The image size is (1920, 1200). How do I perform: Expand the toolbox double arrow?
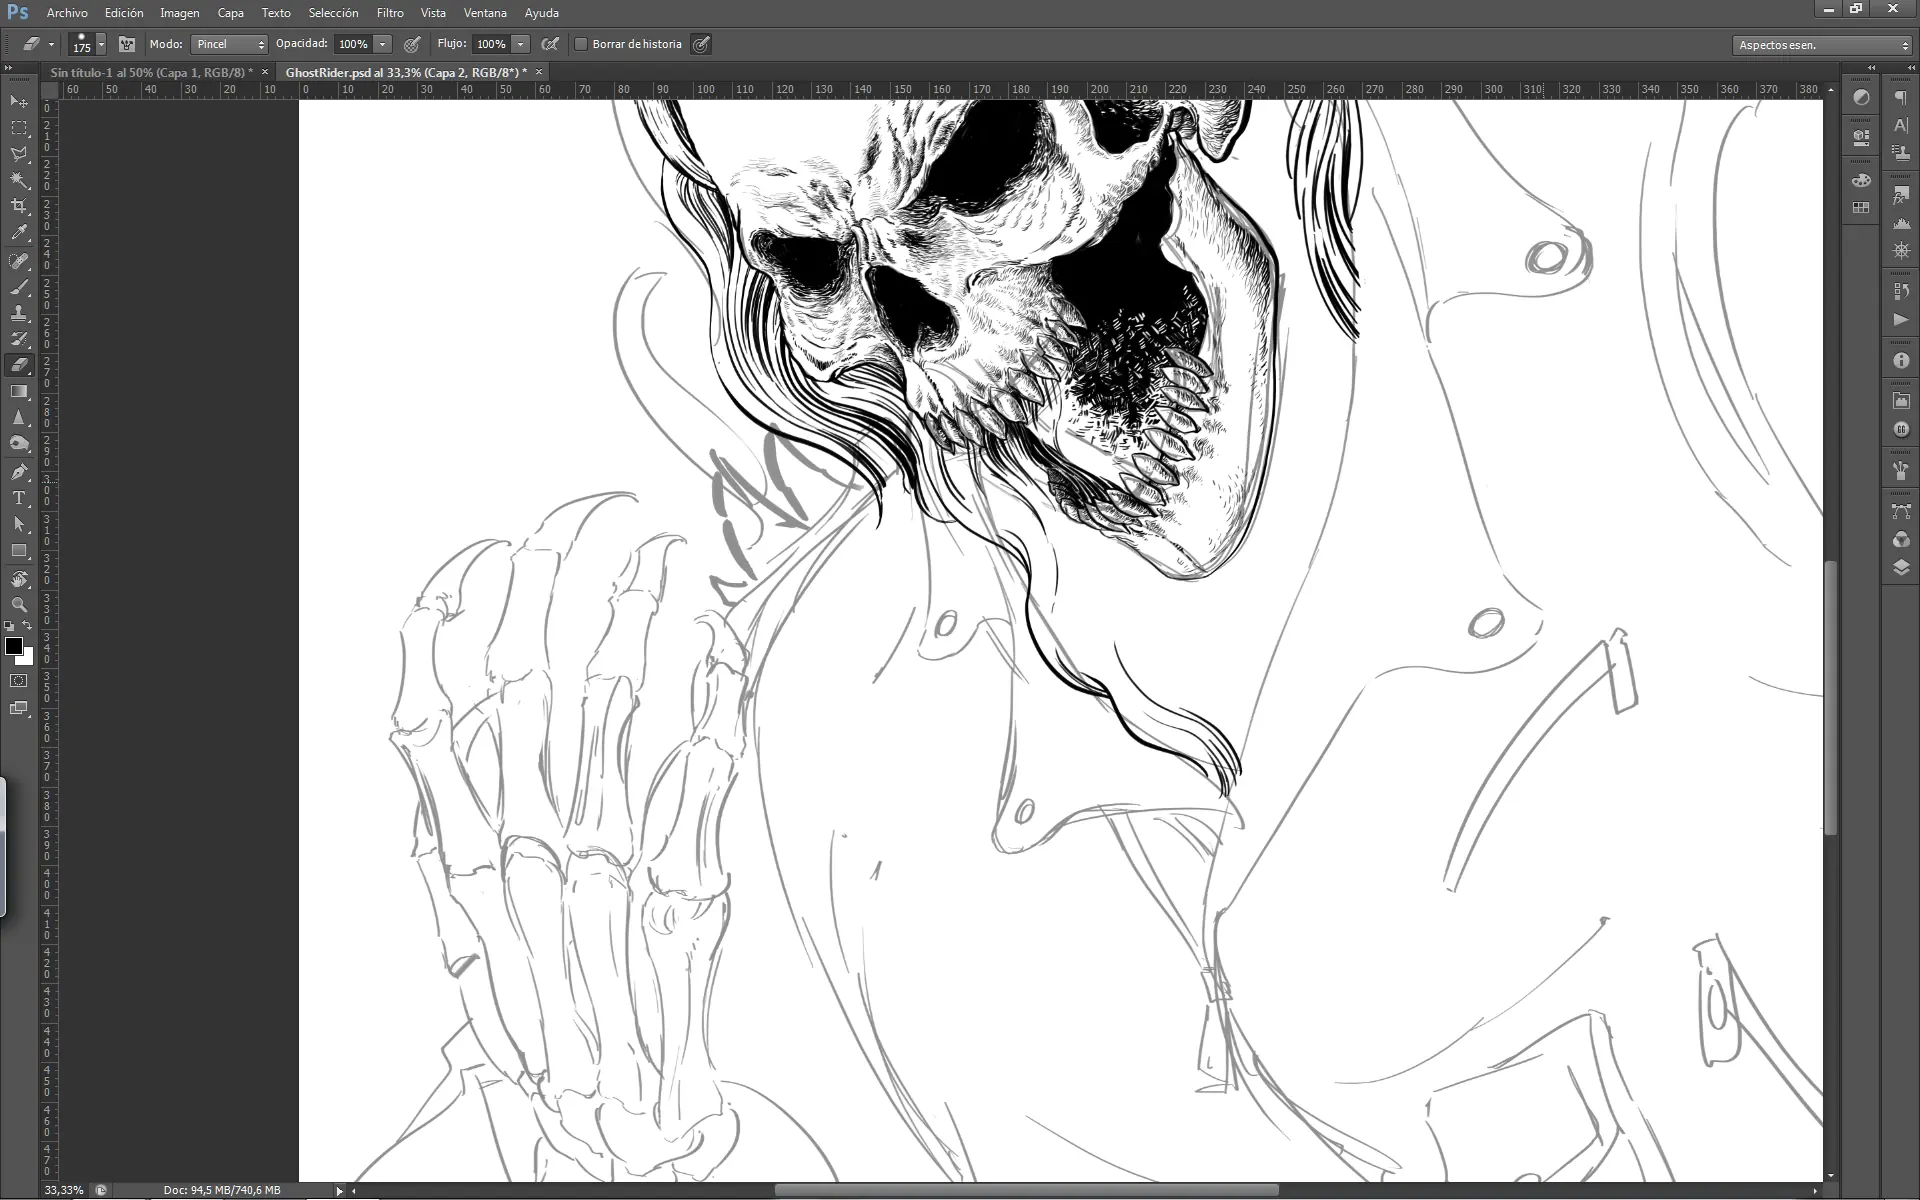tap(9, 68)
